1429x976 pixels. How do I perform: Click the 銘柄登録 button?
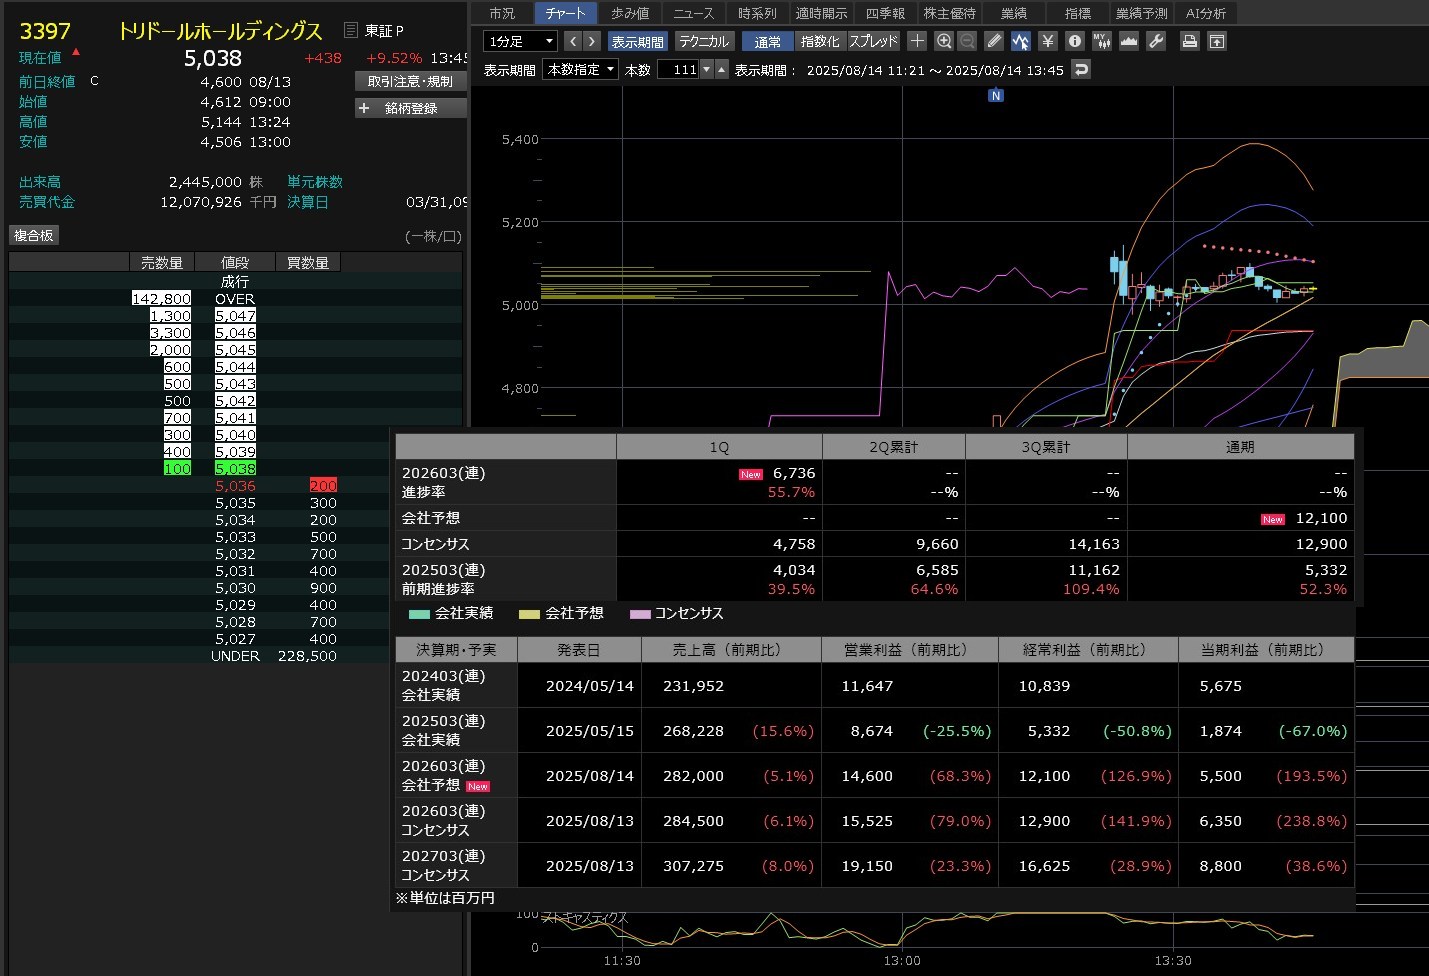[x=411, y=108]
